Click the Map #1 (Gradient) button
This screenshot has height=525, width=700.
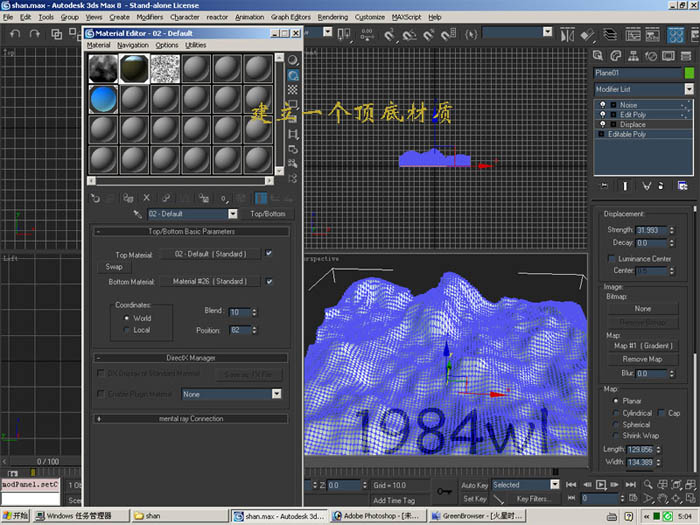(642, 346)
